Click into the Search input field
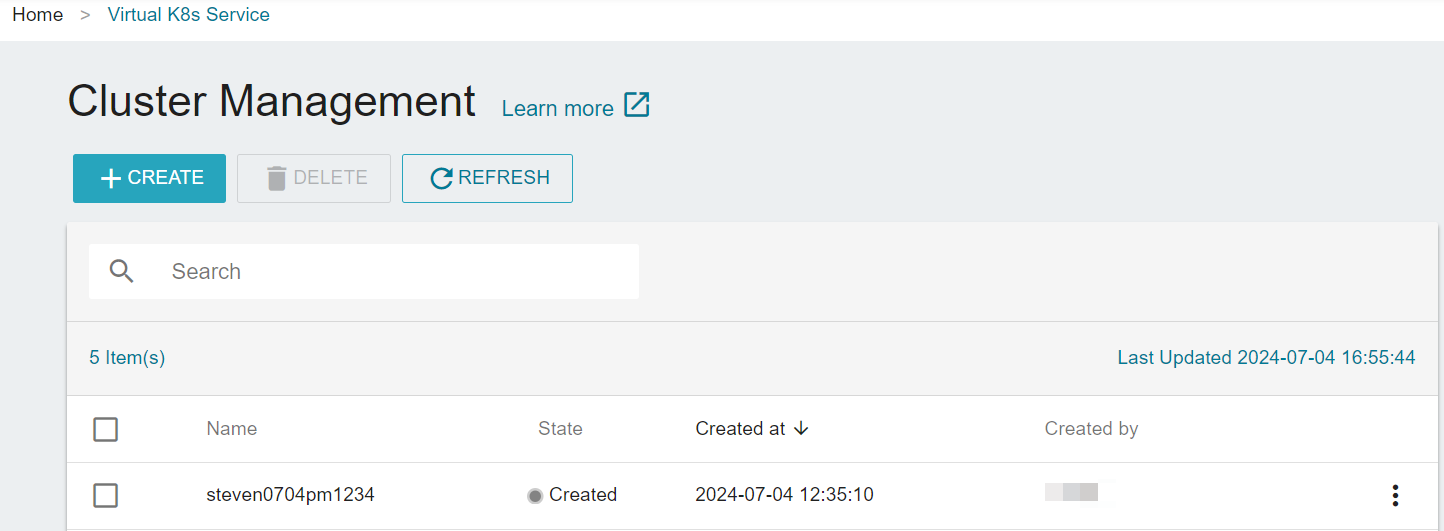The height and width of the screenshot is (531, 1444). tap(364, 271)
